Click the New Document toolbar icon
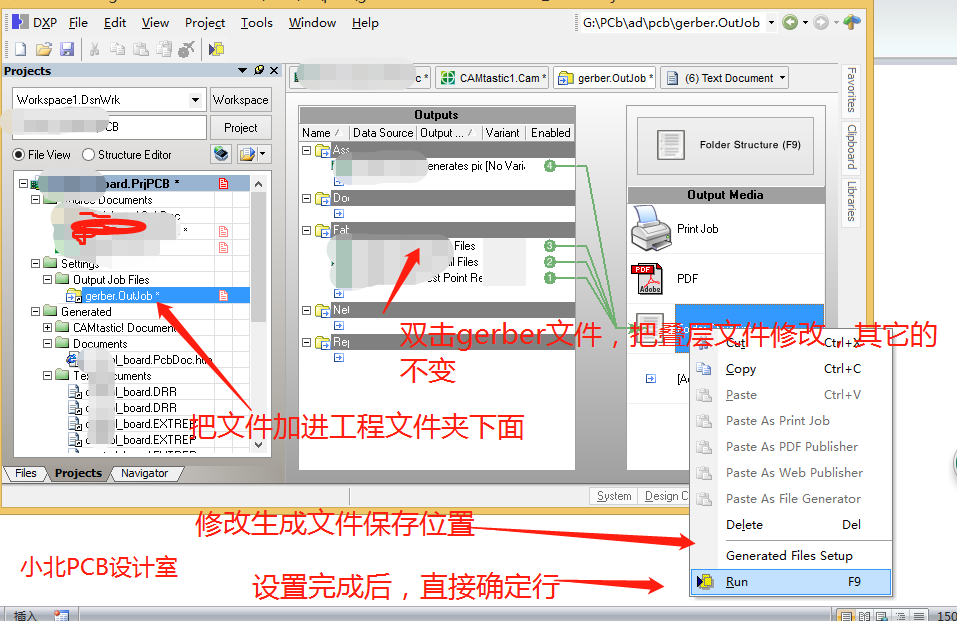 coord(20,49)
